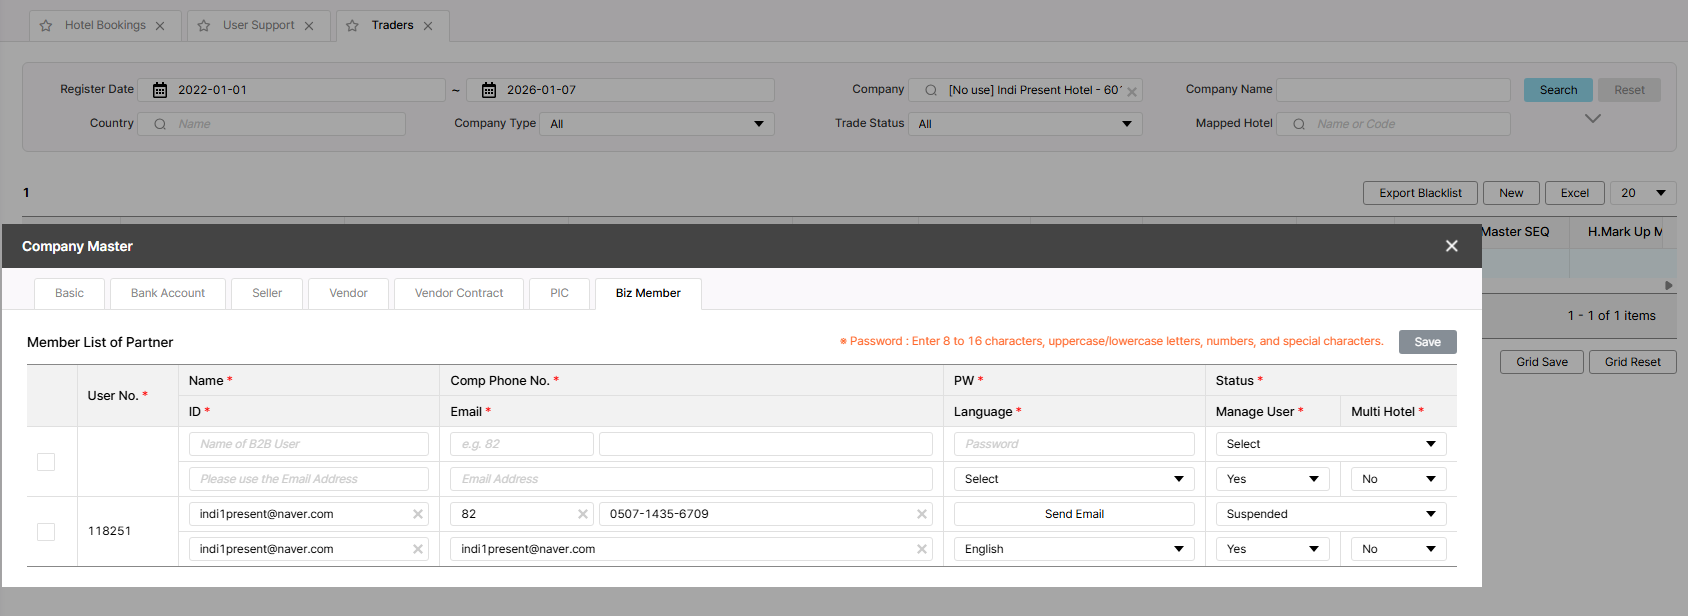The height and width of the screenshot is (616, 1688).
Task: Open the Register Date start calendar icon
Action: (x=160, y=90)
